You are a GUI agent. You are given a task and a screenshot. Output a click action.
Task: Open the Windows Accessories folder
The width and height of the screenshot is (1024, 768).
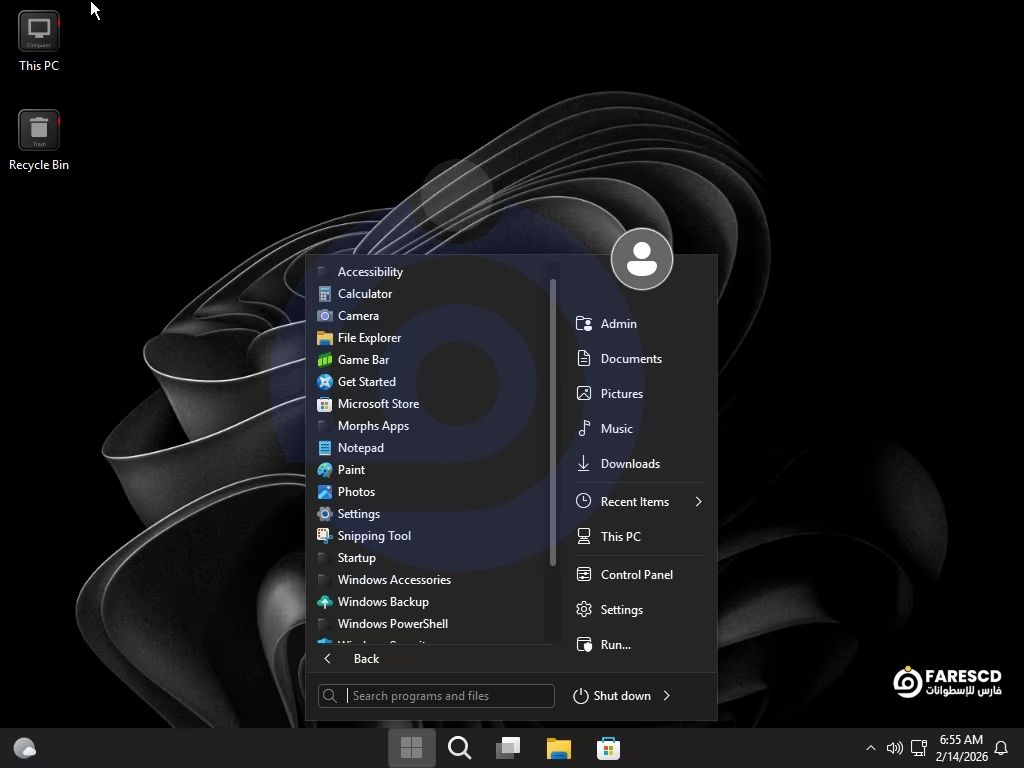pos(393,580)
